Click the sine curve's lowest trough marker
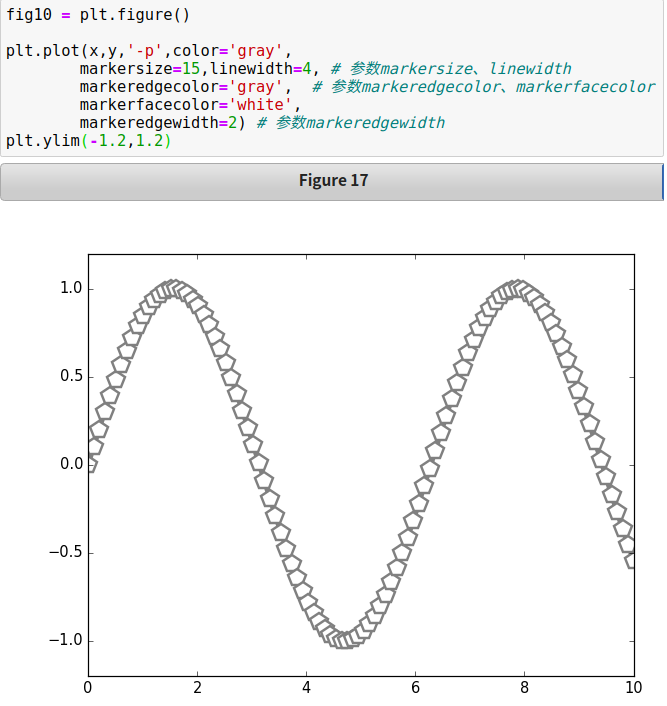This screenshot has width=667, height=706. (345, 640)
